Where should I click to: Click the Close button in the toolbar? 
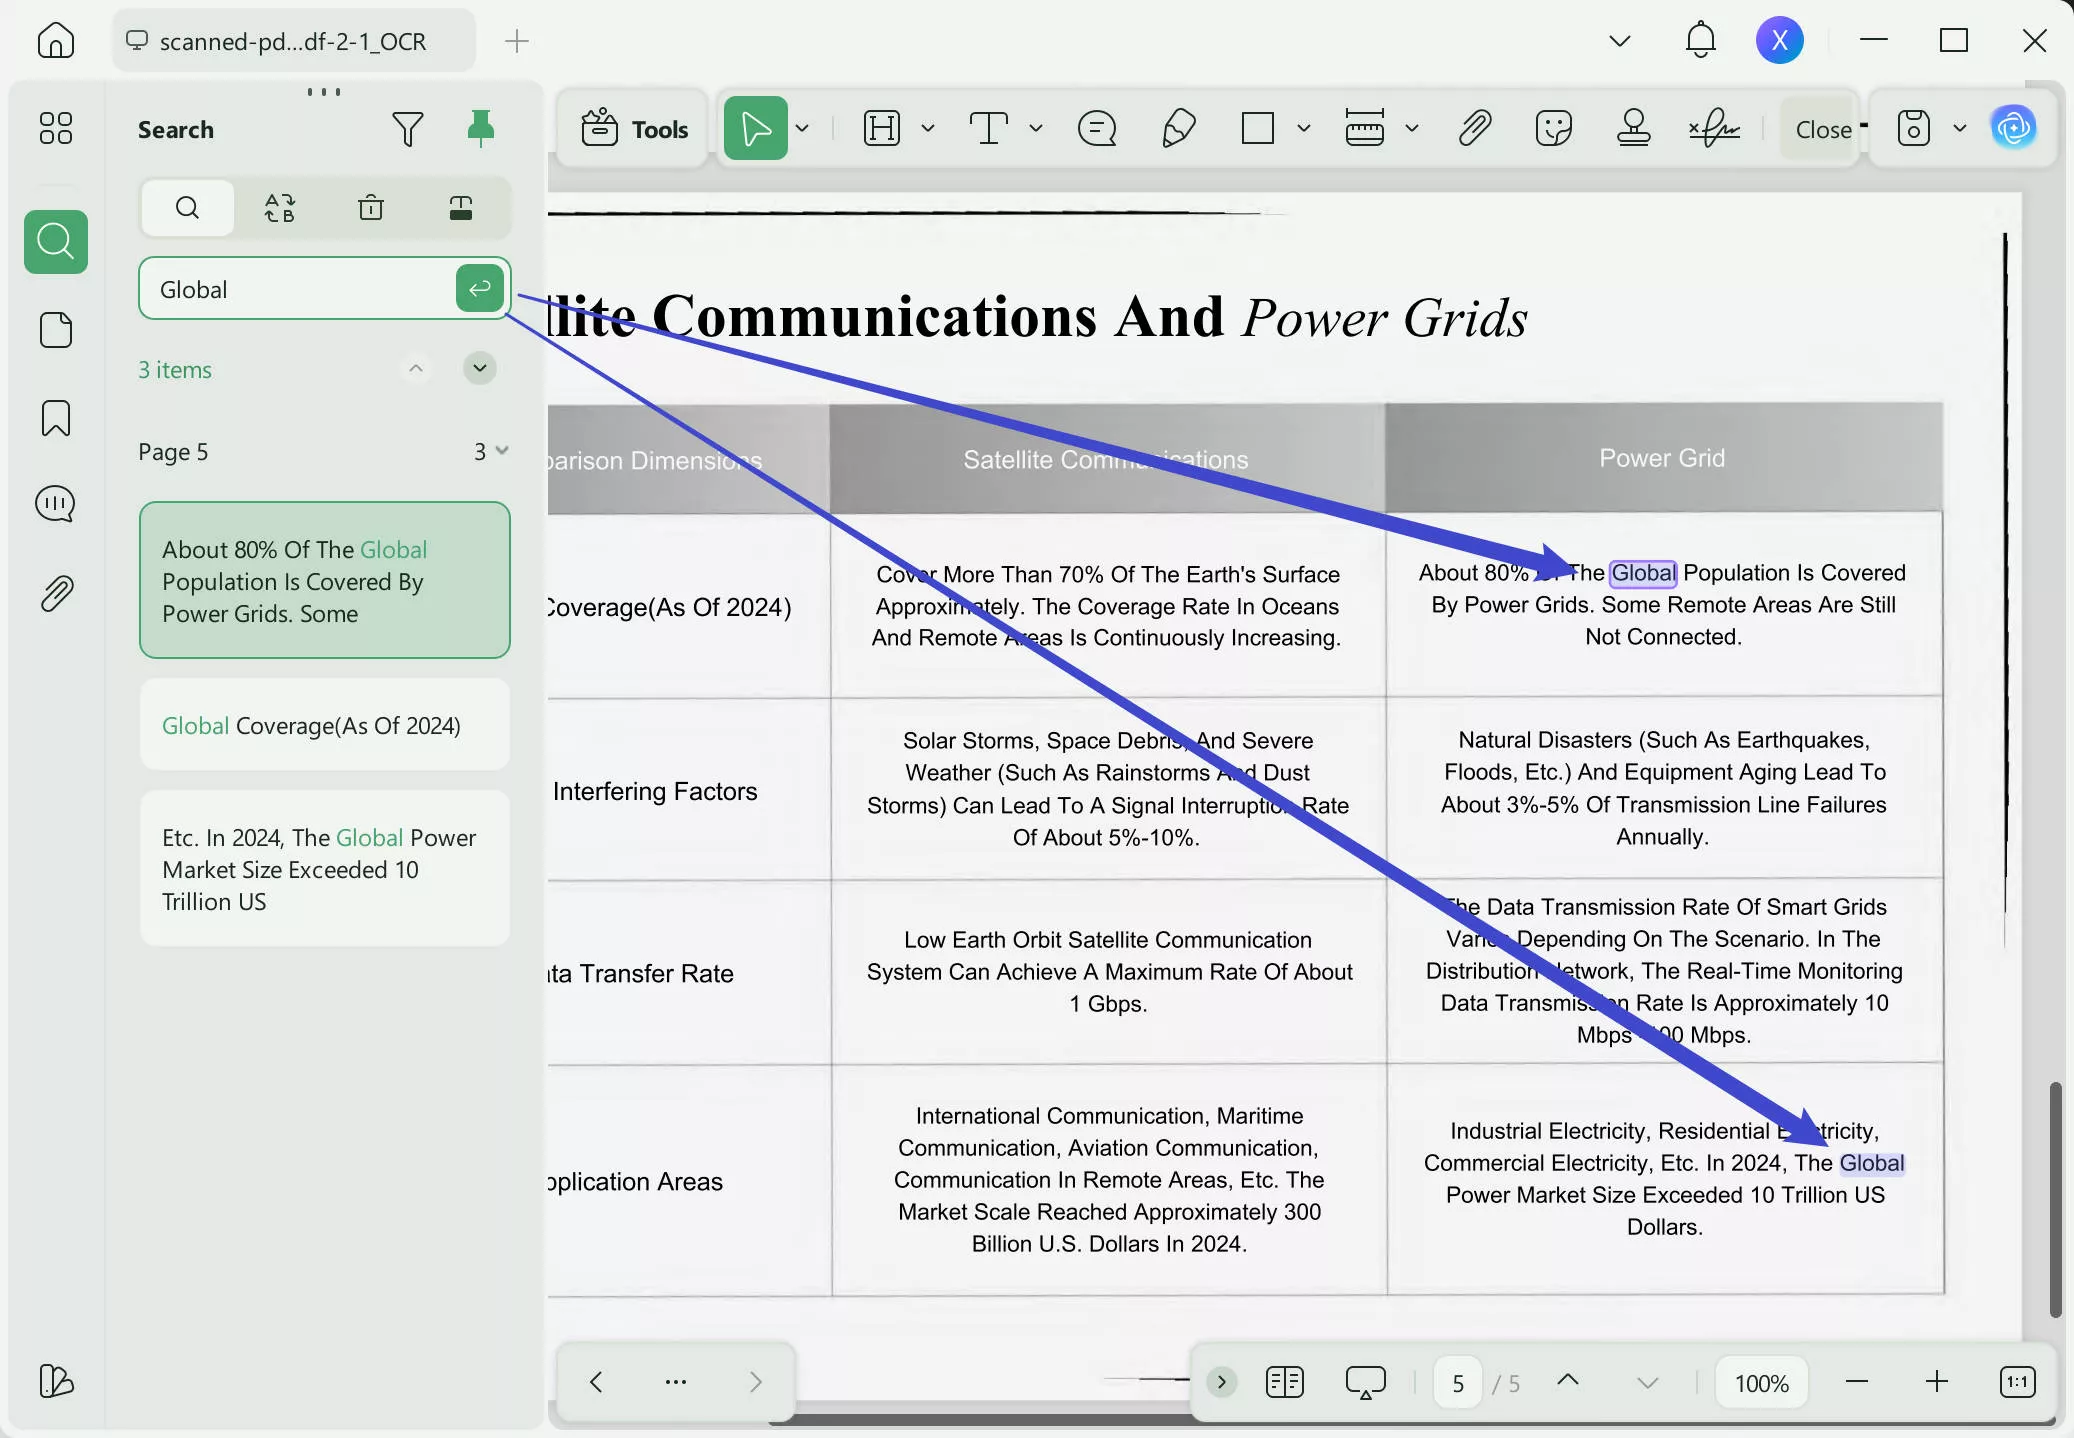[x=1823, y=128]
